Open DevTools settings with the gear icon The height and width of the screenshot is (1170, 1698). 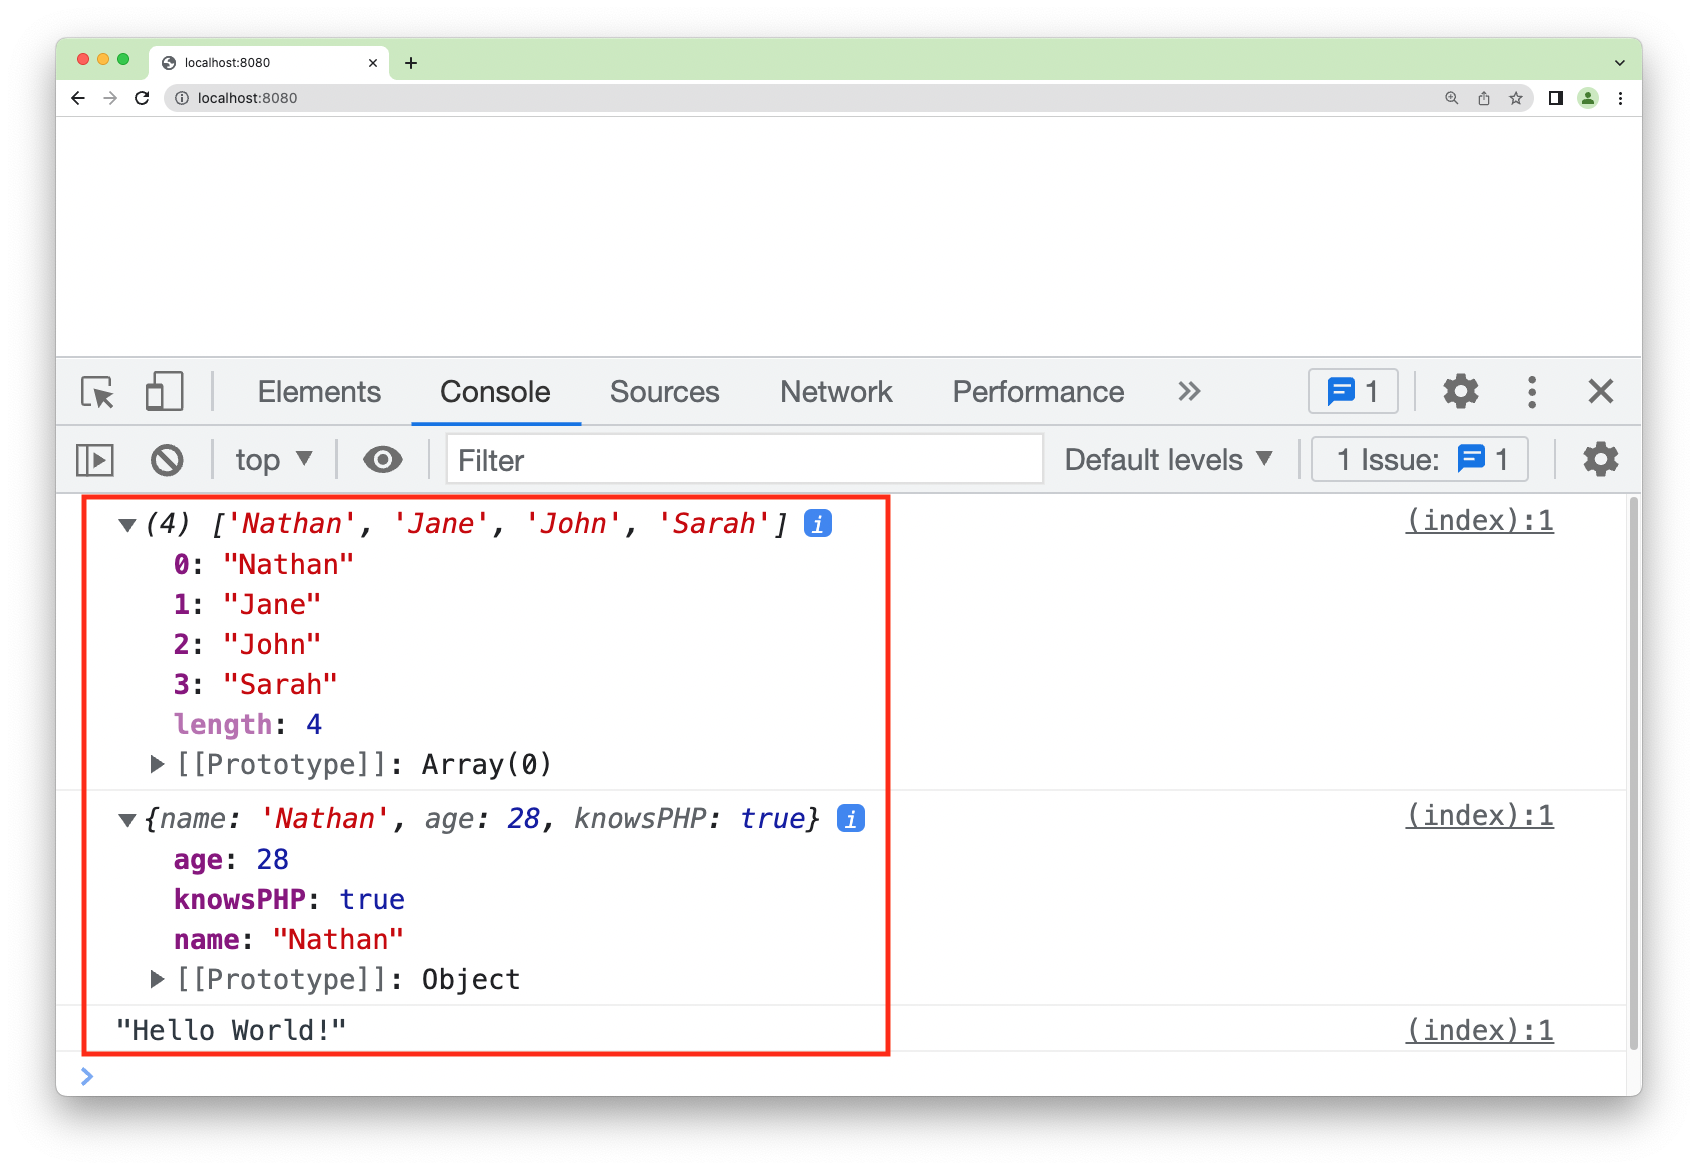tap(1460, 391)
